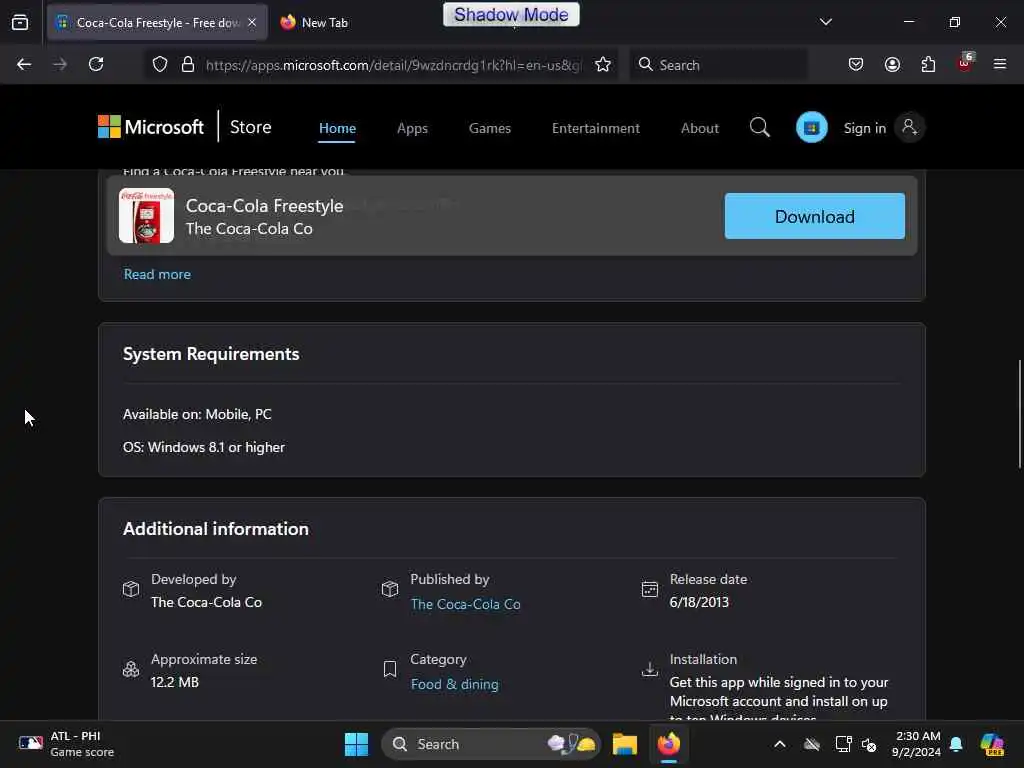
Task: Click the Download button
Action: (x=814, y=216)
